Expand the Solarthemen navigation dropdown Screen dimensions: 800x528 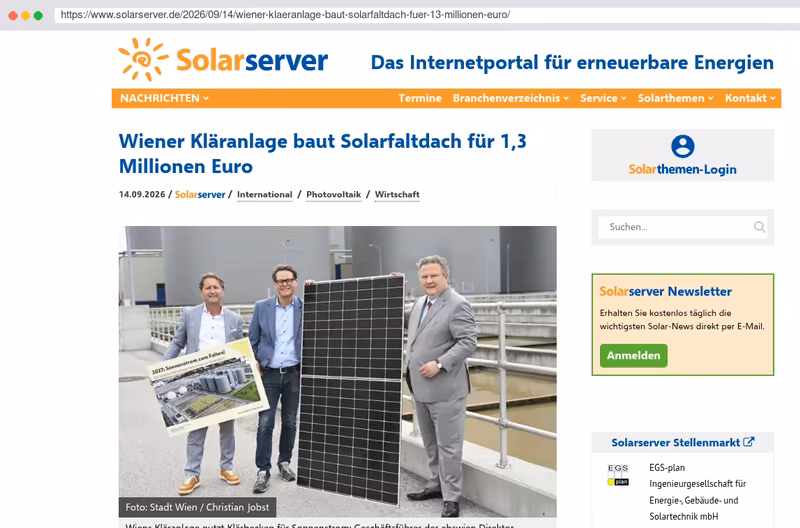click(676, 98)
